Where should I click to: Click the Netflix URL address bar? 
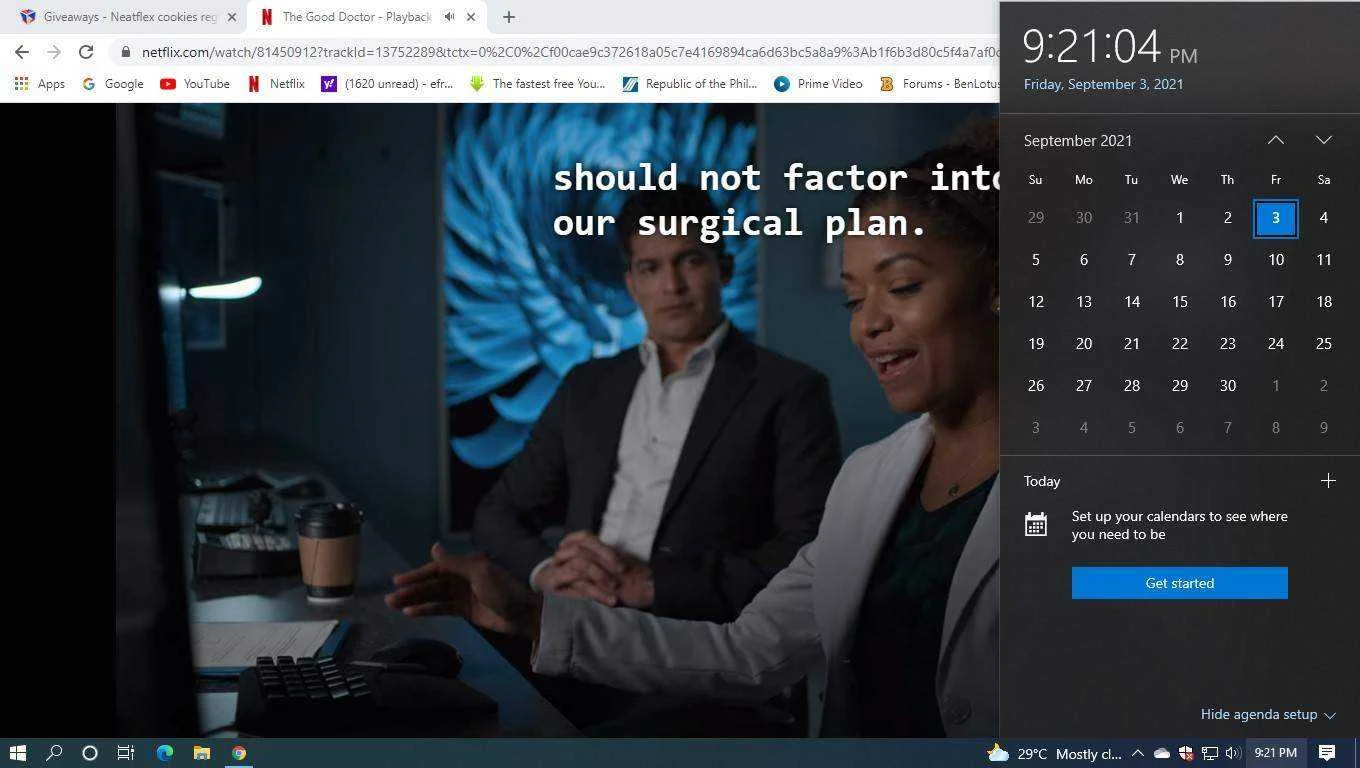(x=570, y=52)
